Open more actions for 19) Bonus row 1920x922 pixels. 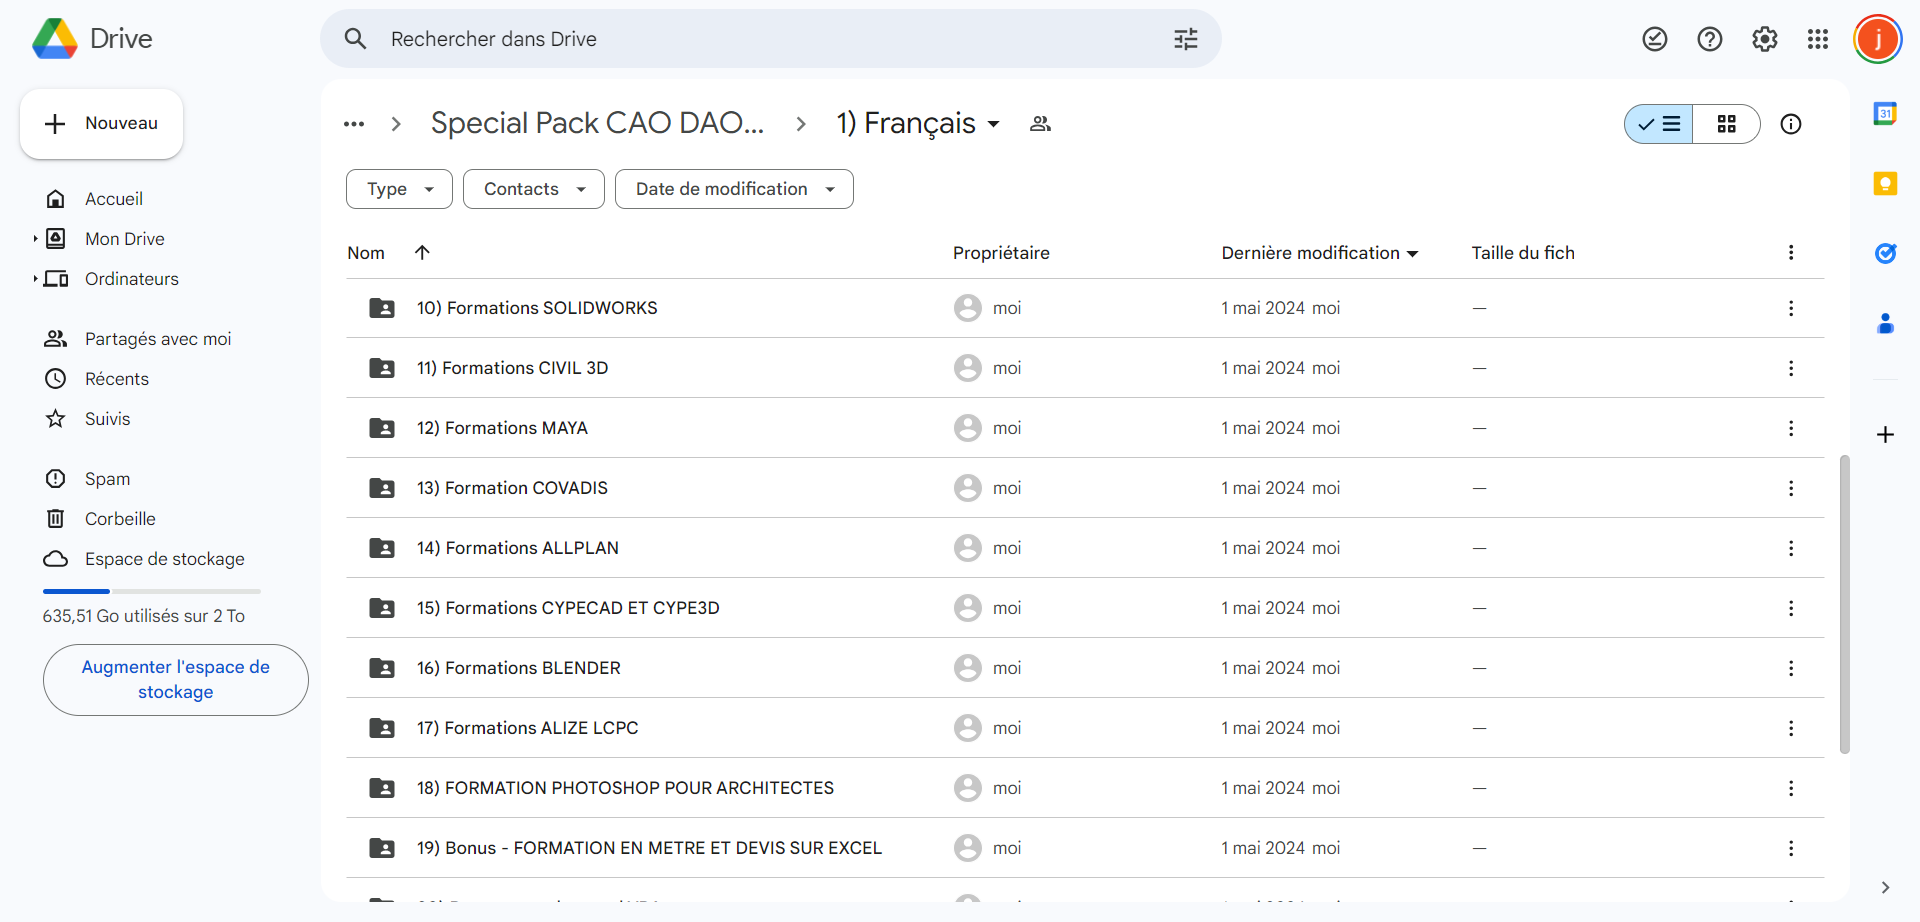coord(1791,848)
